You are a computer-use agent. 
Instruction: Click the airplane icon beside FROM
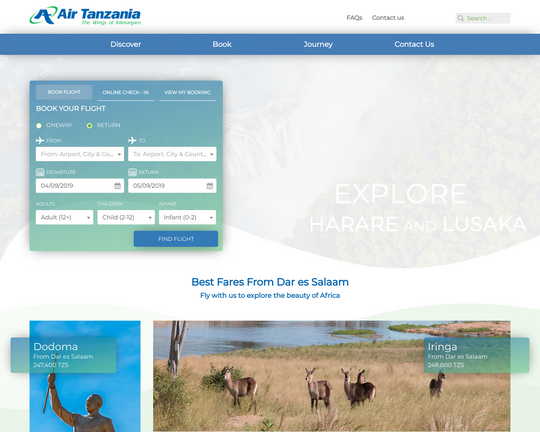point(40,140)
